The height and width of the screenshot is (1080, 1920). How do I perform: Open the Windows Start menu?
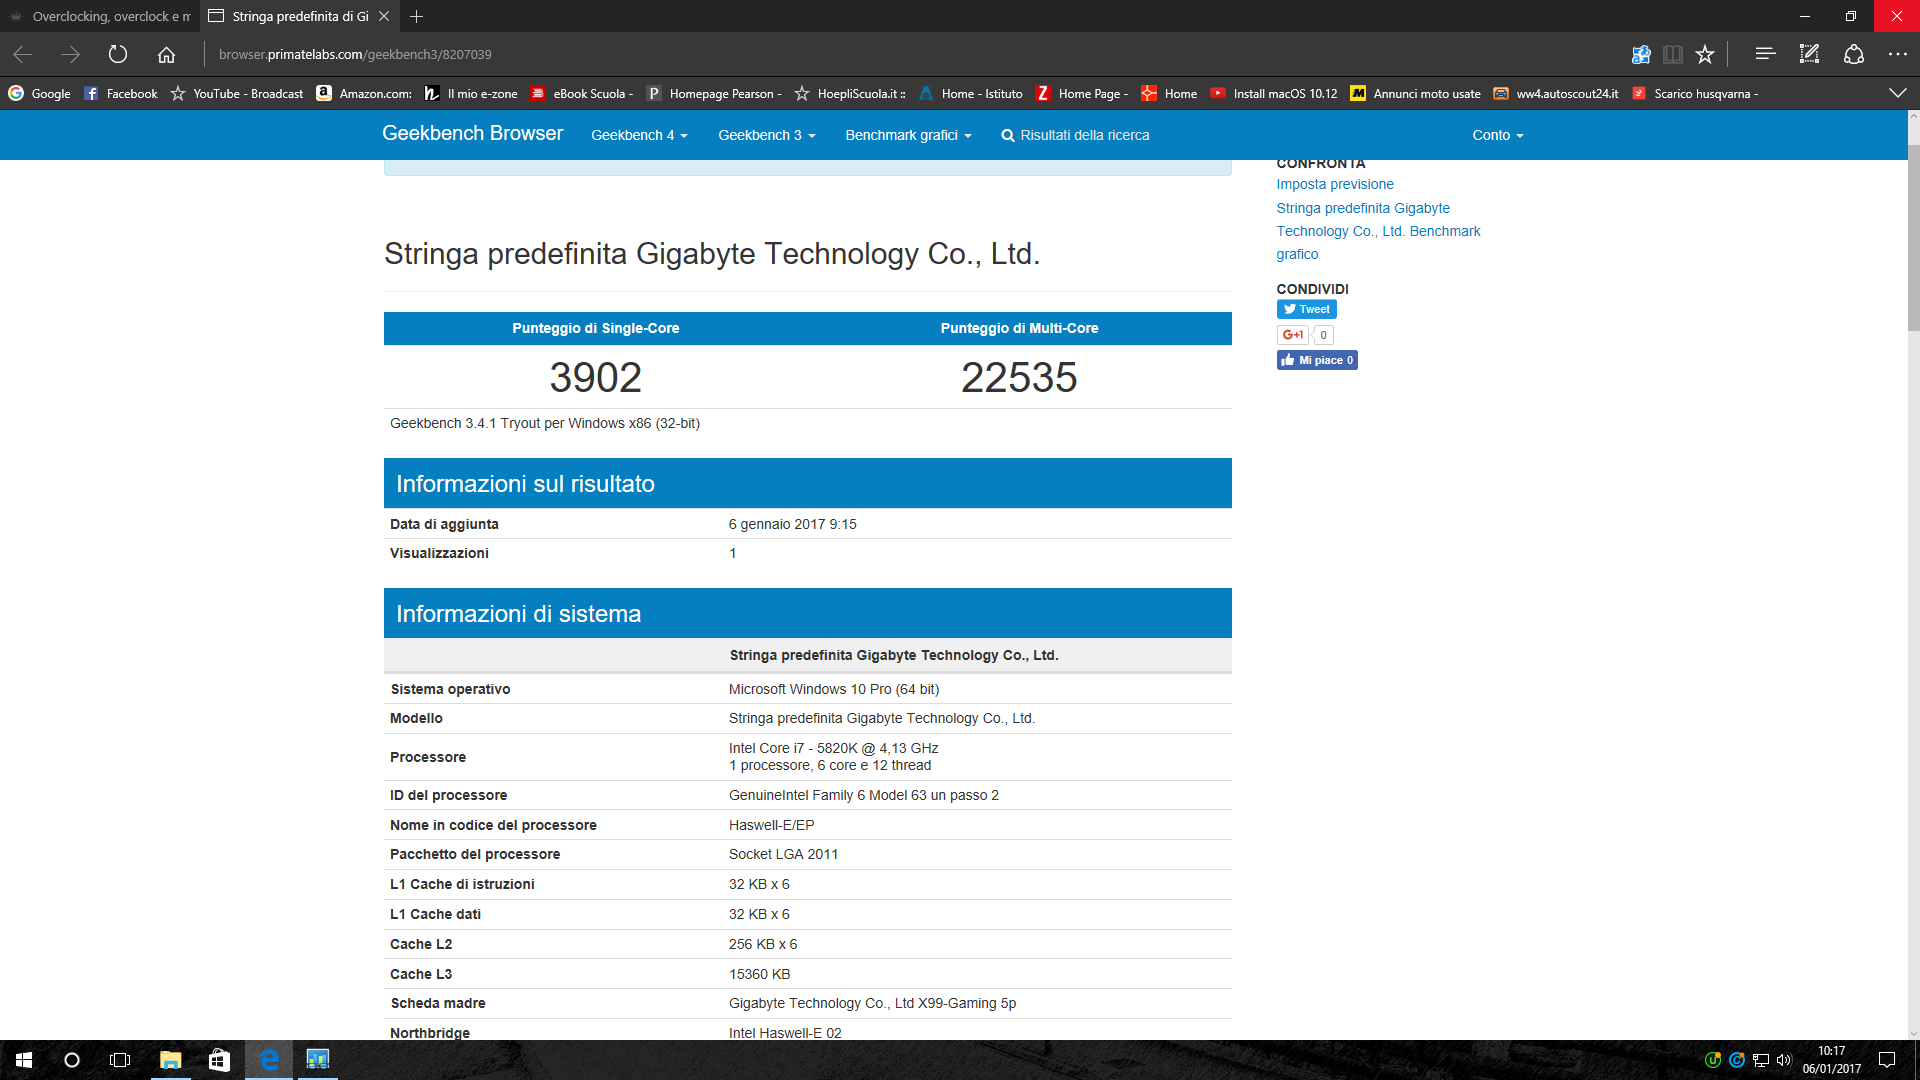coord(24,1060)
